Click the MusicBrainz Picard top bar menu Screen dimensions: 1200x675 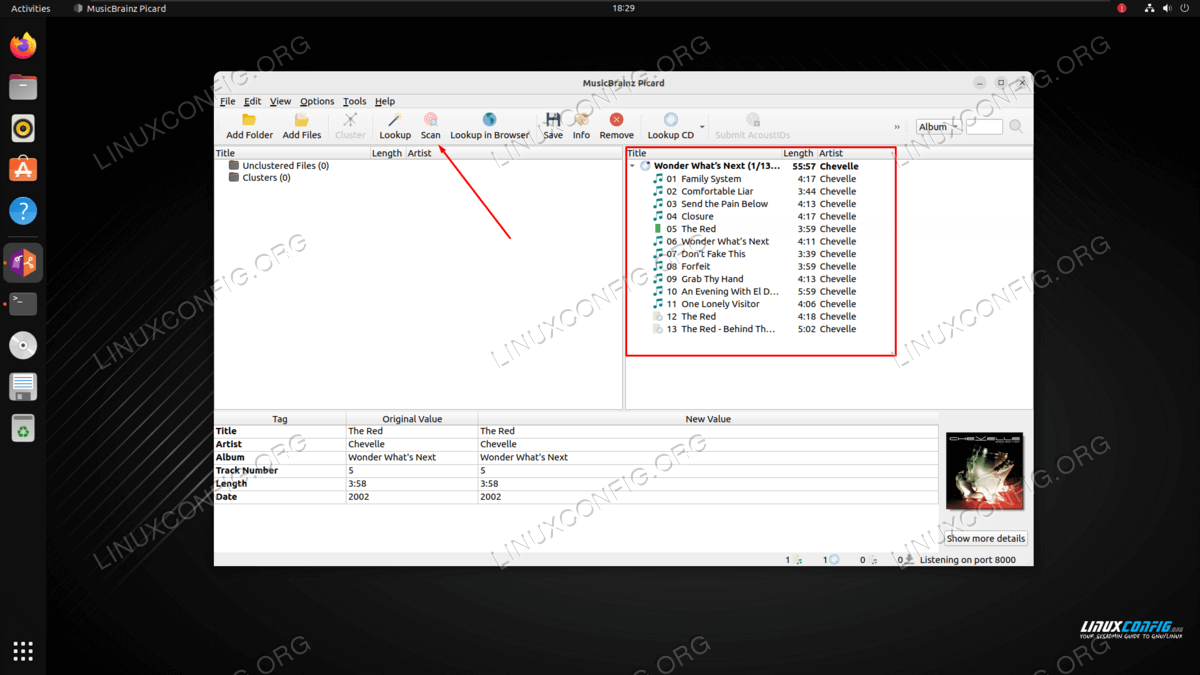point(120,8)
